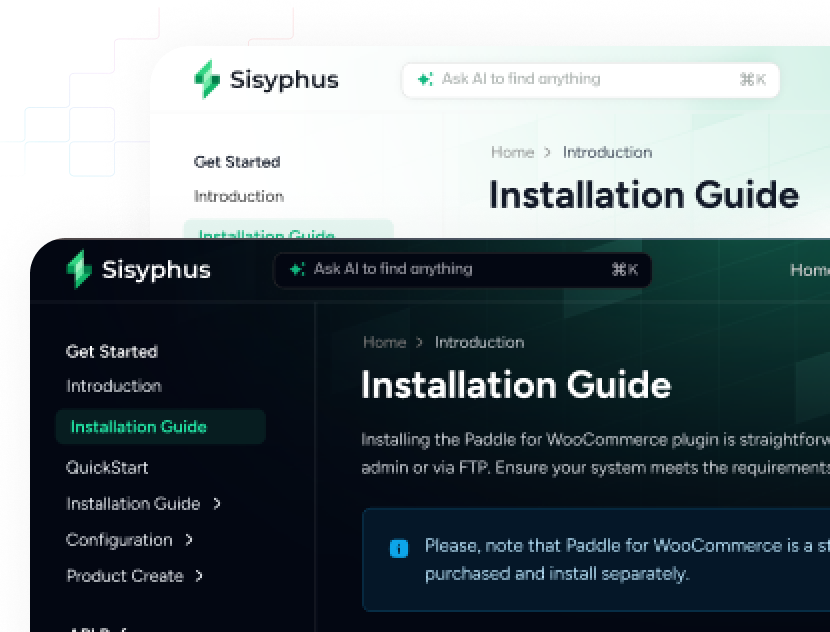Screen dimensions: 830x632
Task: Open QuickStart in the dark sidebar
Action: point(107,467)
